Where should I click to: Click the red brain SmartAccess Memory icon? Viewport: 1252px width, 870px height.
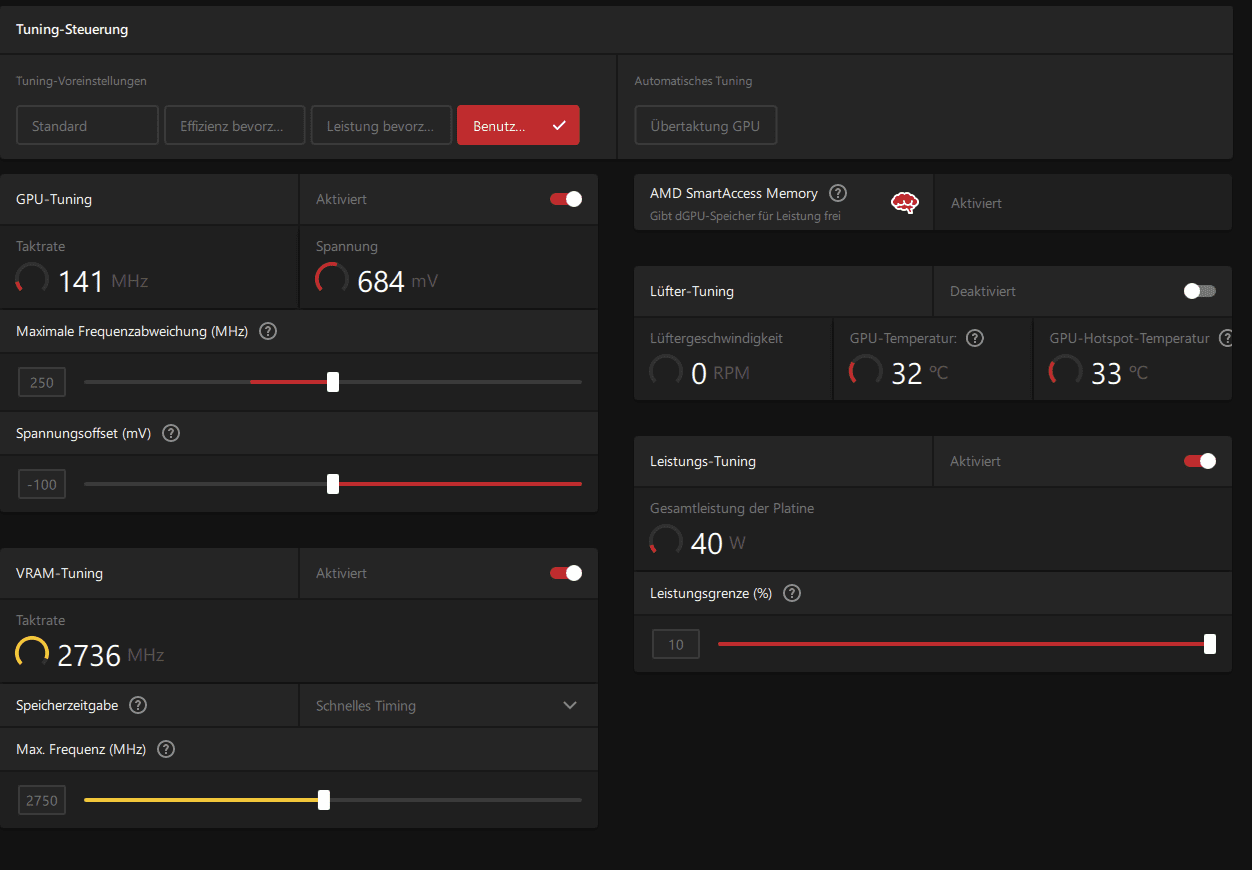[905, 203]
